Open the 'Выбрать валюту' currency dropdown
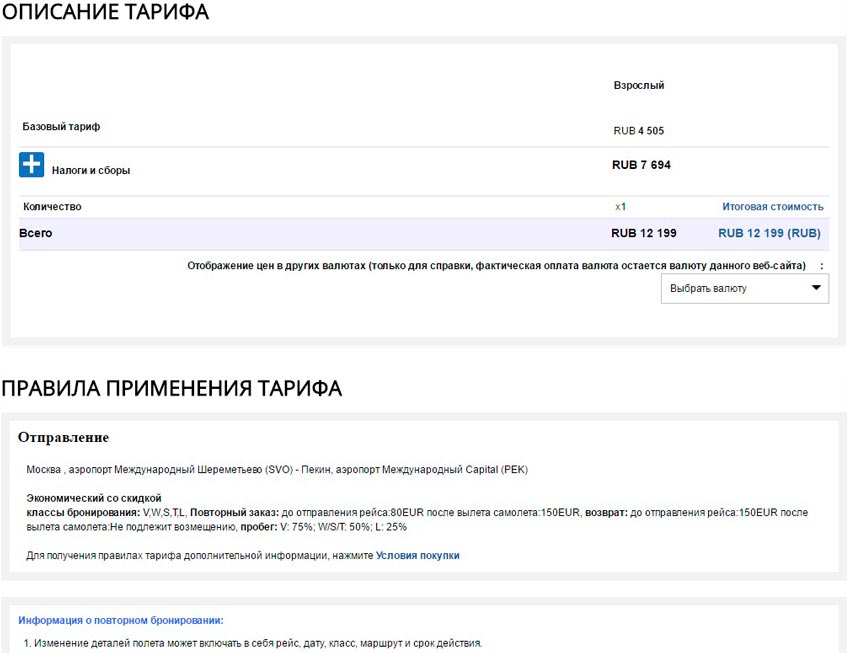The width and height of the screenshot is (850, 653). click(x=744, y=288)
